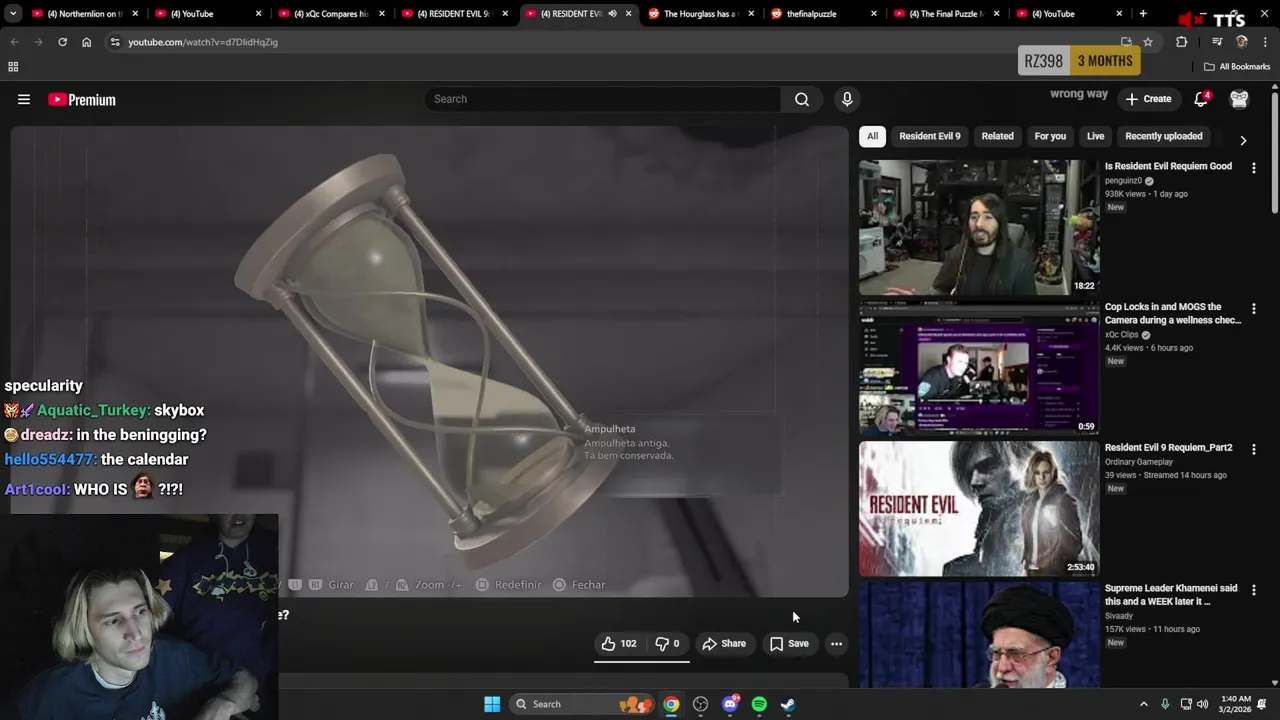This screenshot has width=1280, height=720.
Task: Open media controls icon in toolbar
Action: tap(1217, 42)
